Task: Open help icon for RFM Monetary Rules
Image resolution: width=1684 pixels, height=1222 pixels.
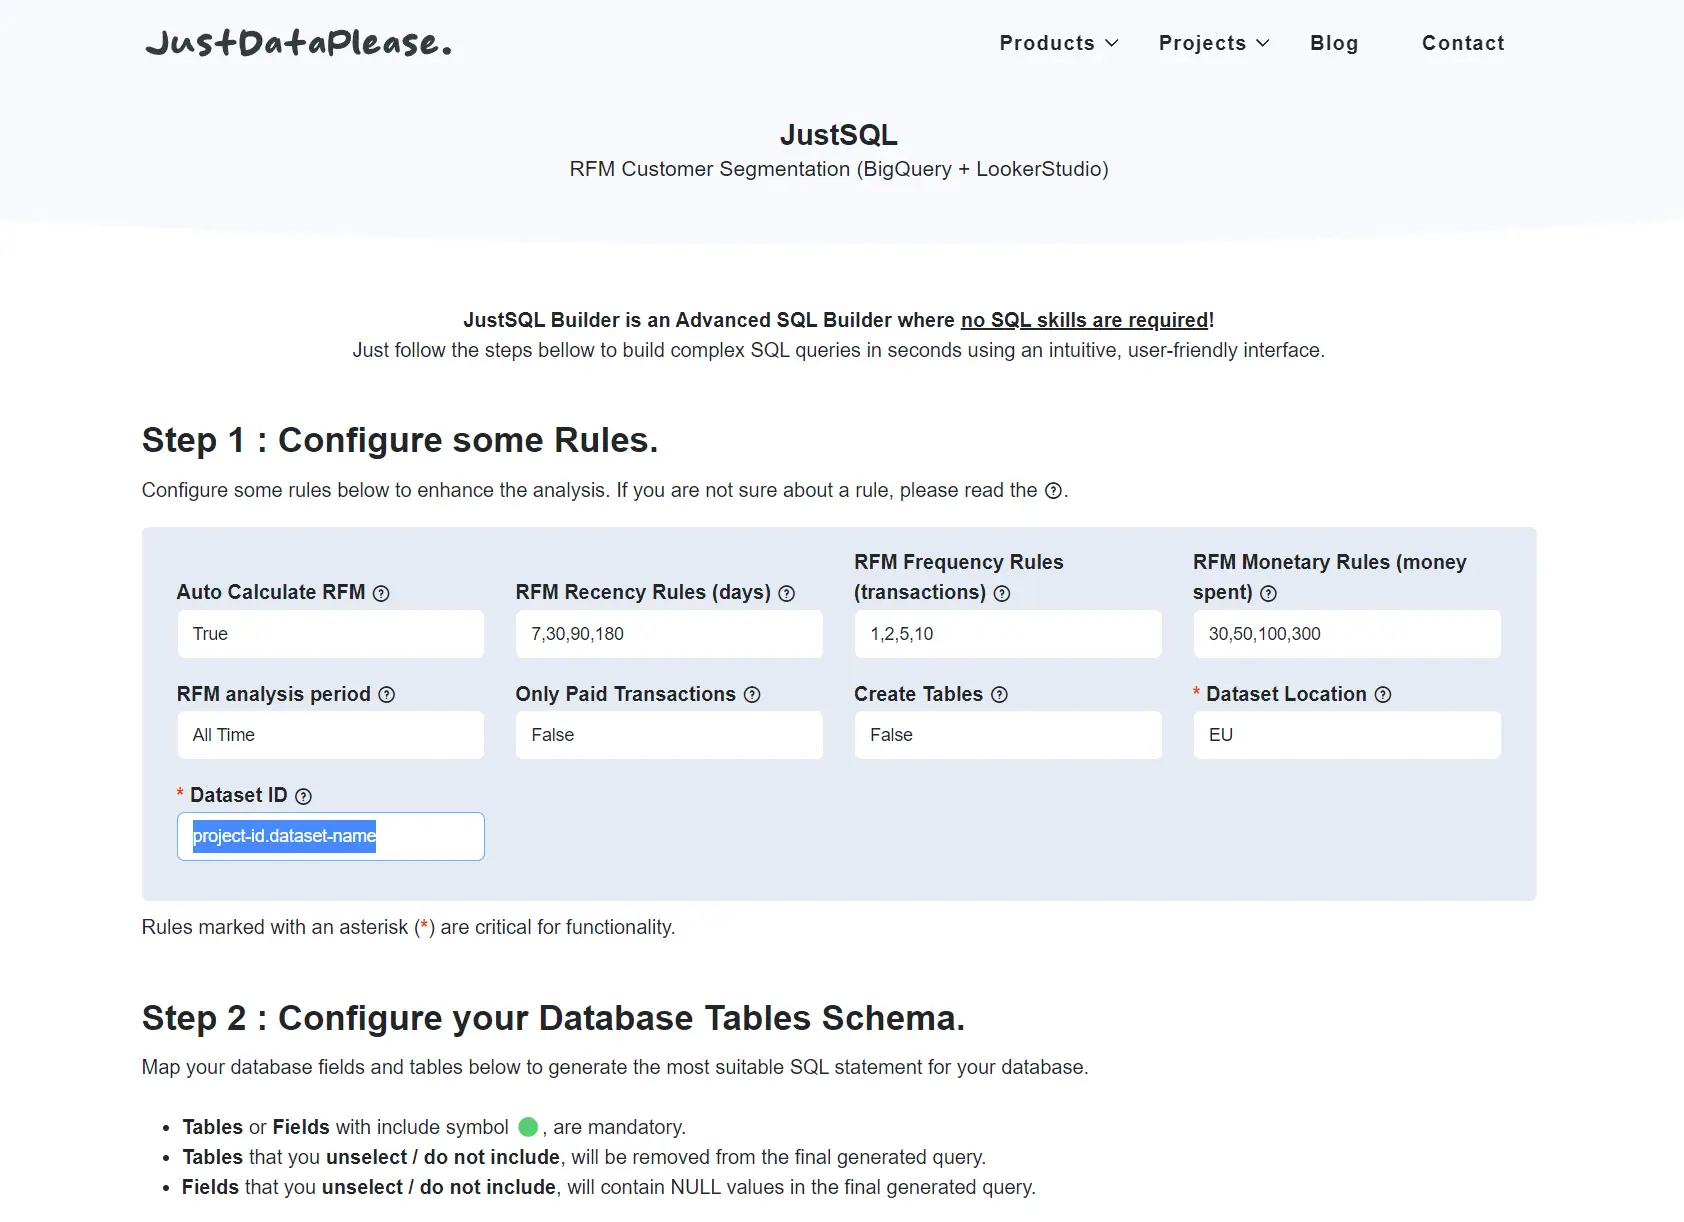Action: pos(1269,593)
